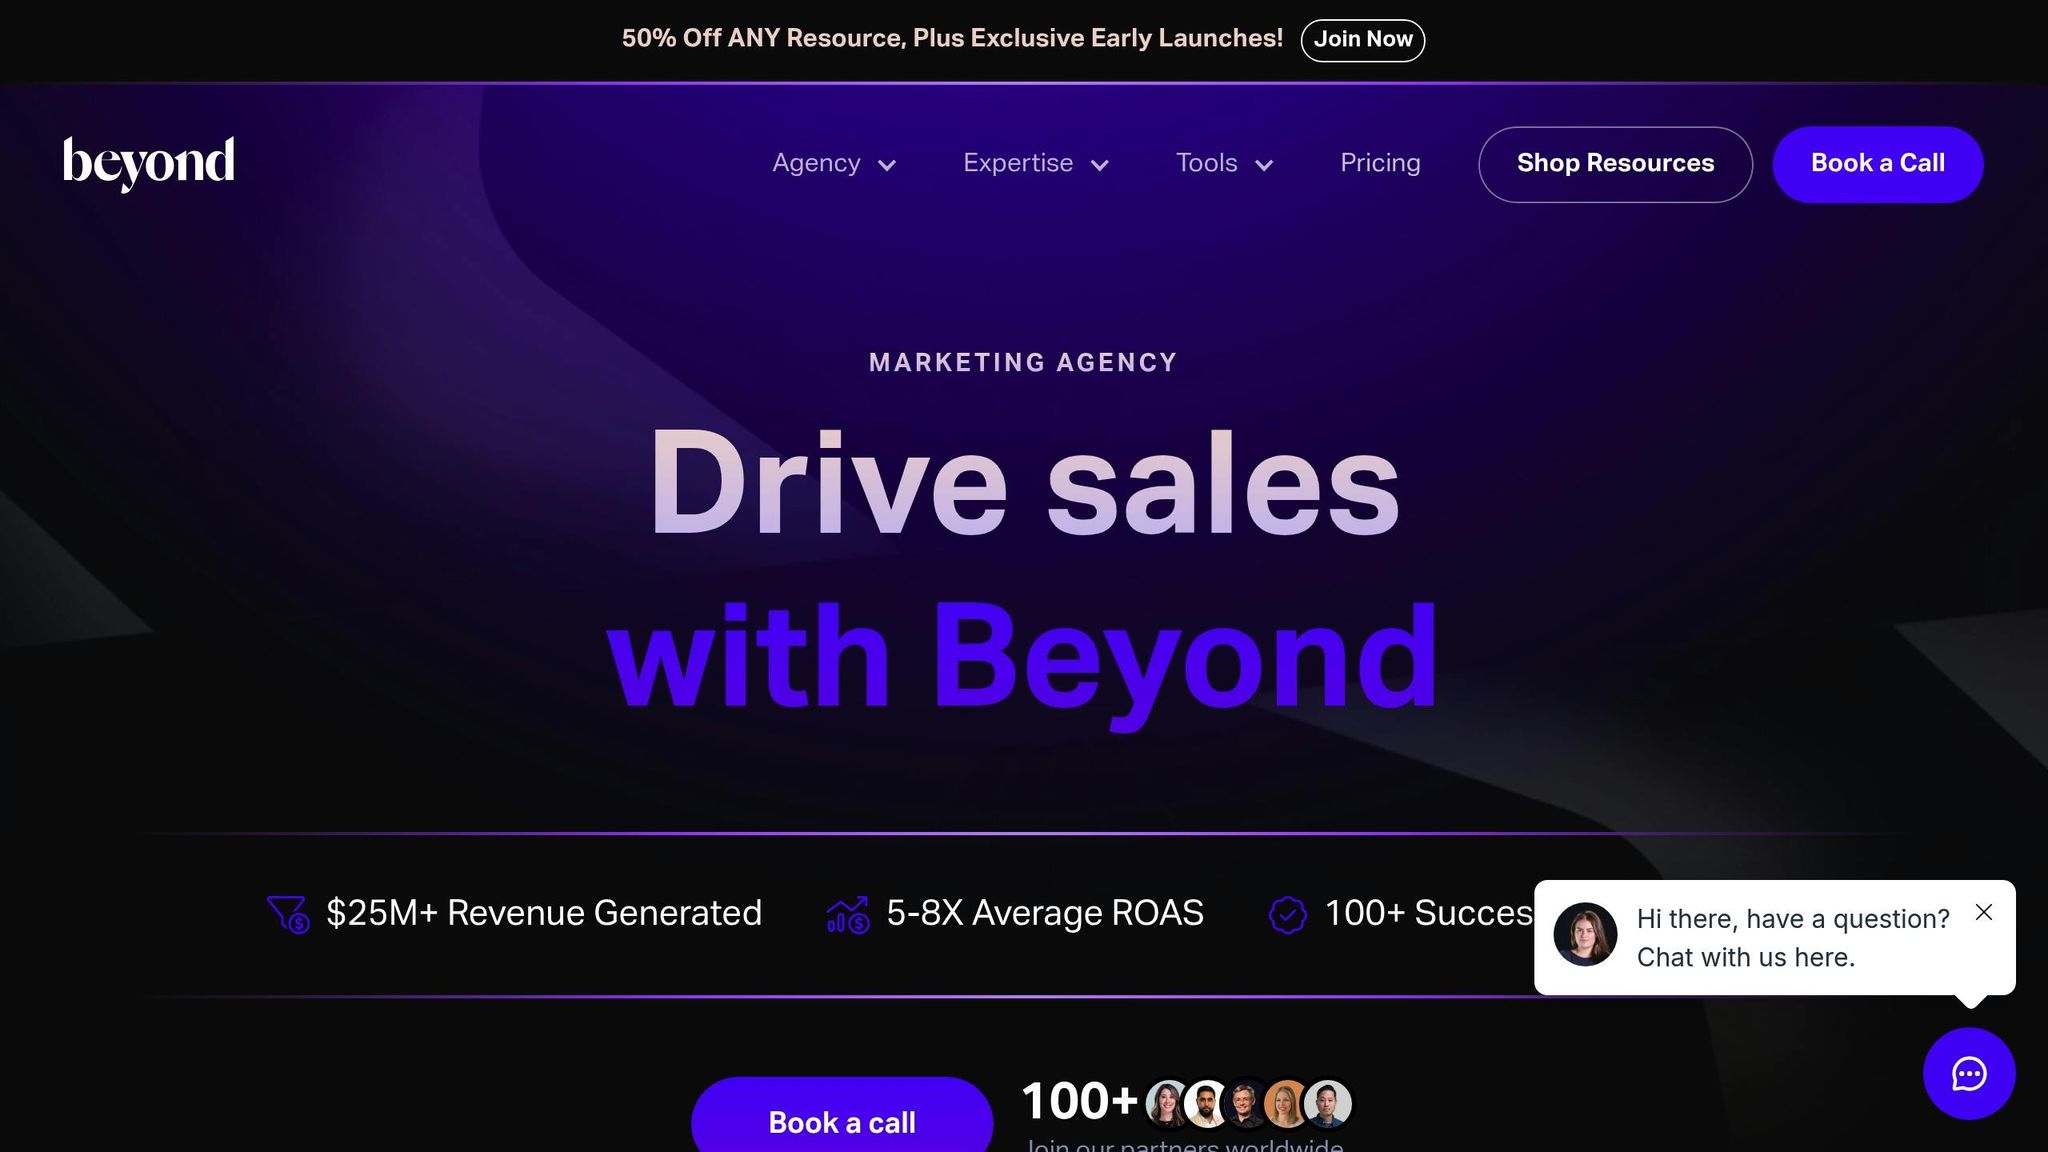Expand the Tools navigation dropdown
The image size is (2048, 1152).
coord(1223,163)
